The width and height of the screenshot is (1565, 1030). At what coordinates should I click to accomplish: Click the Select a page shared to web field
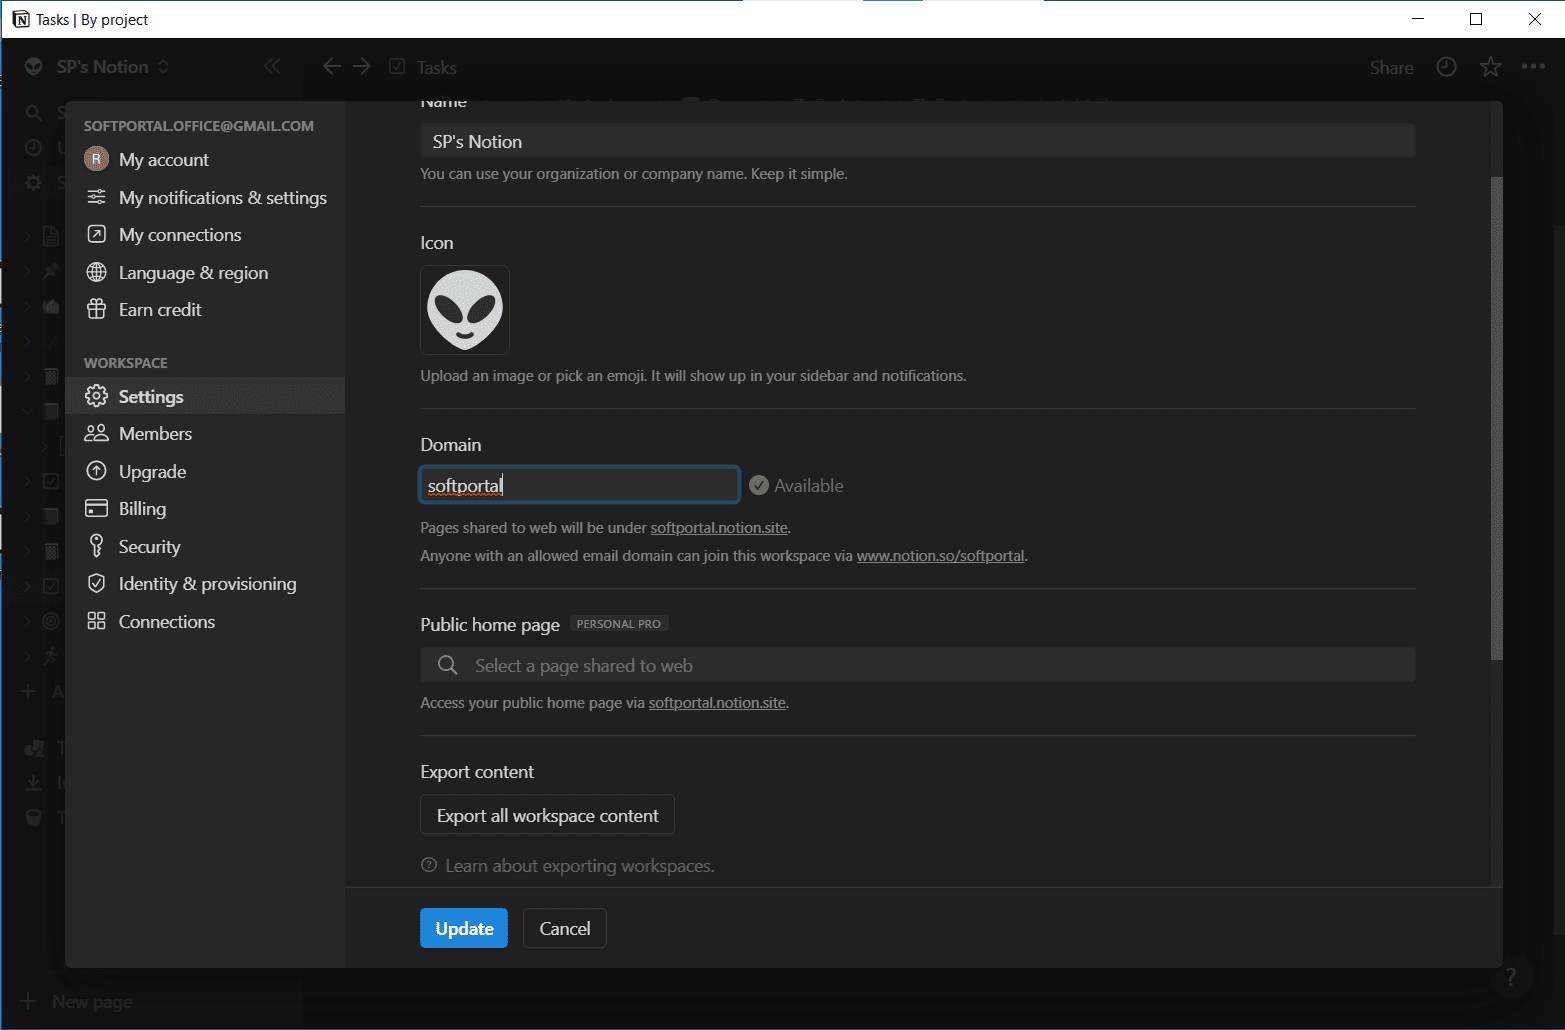click(x=917, y=665)
